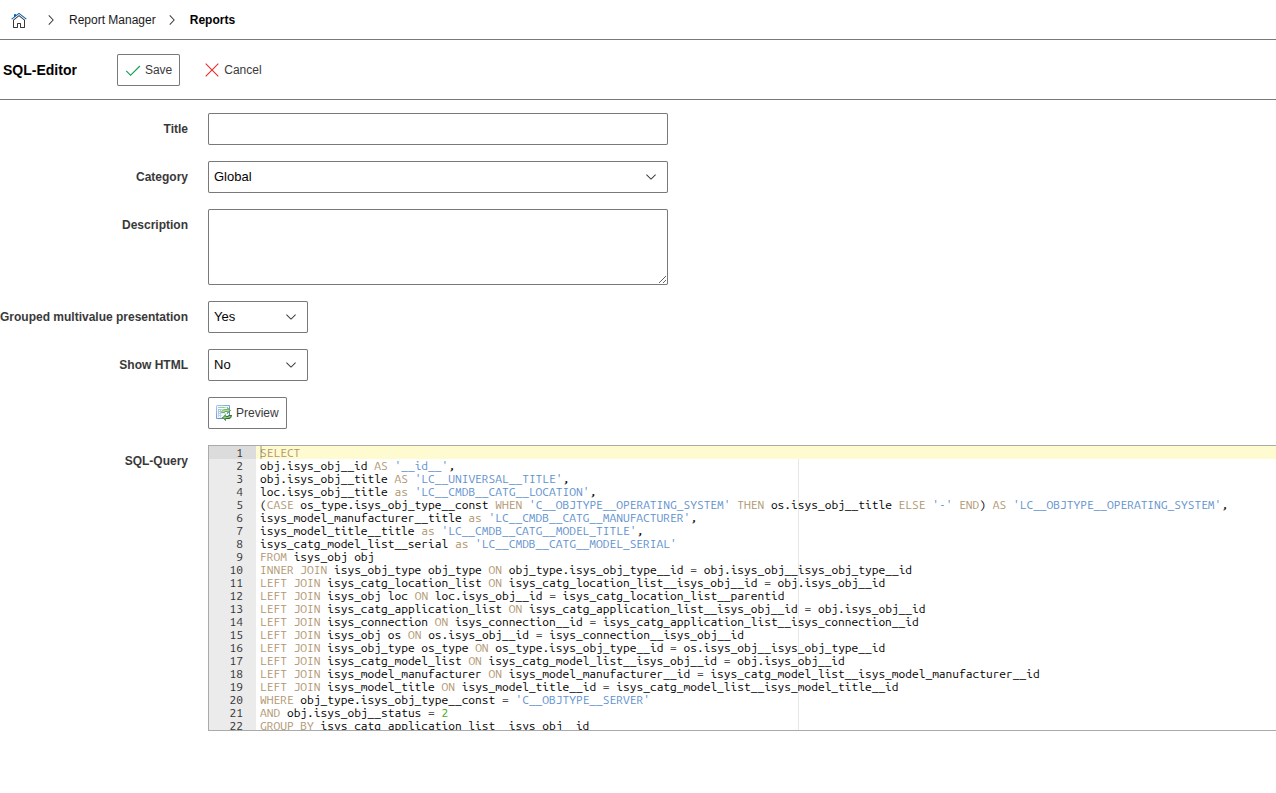
Task: Open Report Manager breadcrumb link
Action: tap(112, 20)
